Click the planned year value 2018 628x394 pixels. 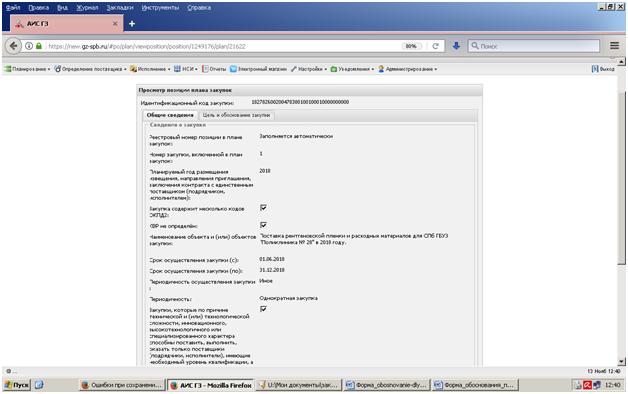[265, 171]
